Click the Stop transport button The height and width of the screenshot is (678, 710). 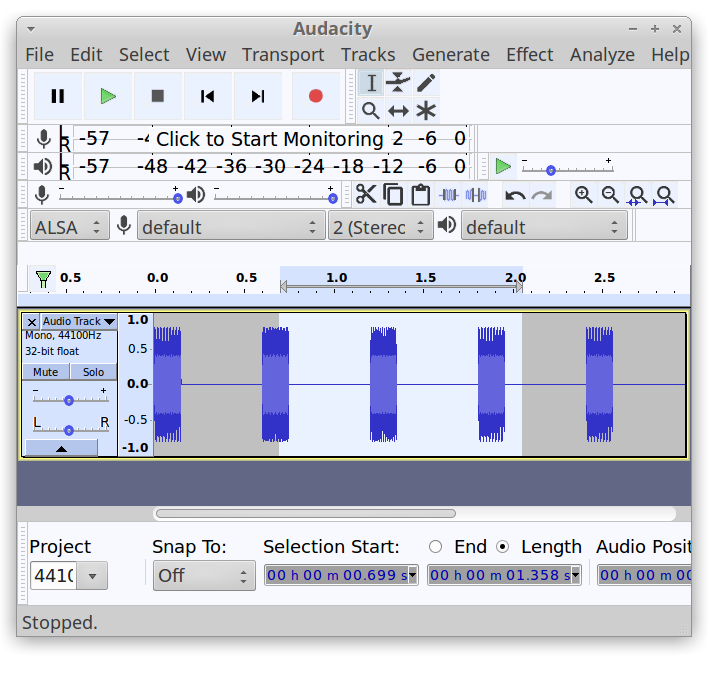(158, 96)
